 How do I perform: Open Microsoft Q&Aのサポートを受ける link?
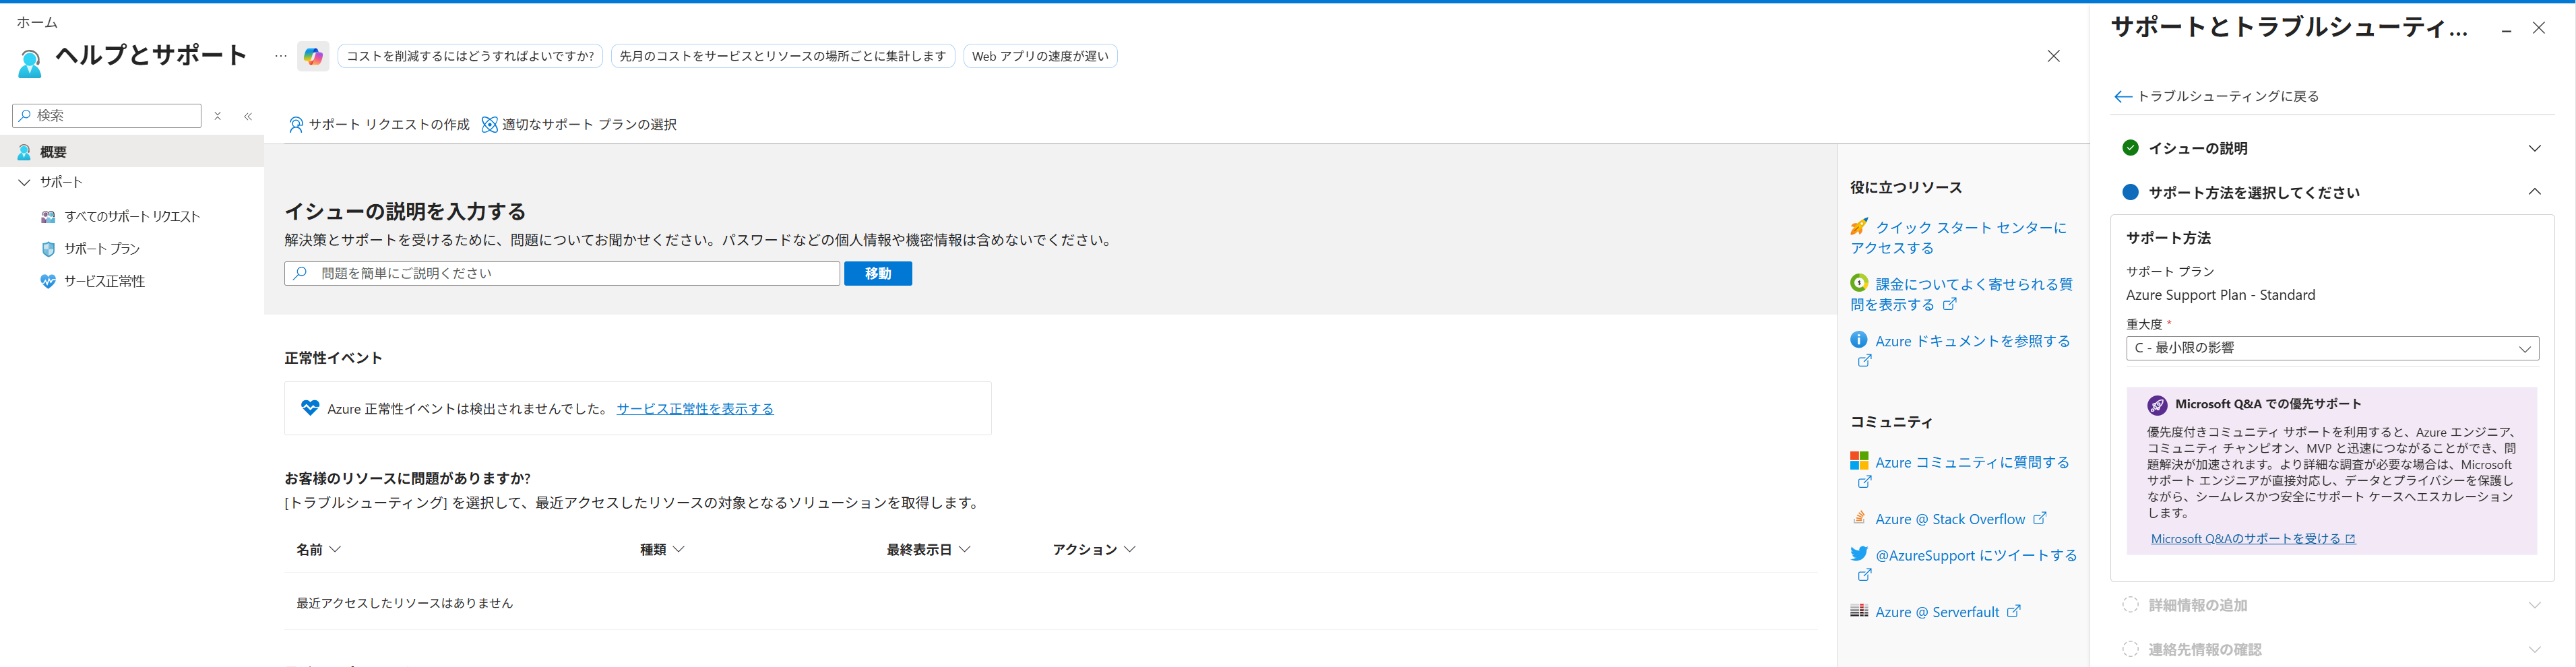click(2252, 539)
